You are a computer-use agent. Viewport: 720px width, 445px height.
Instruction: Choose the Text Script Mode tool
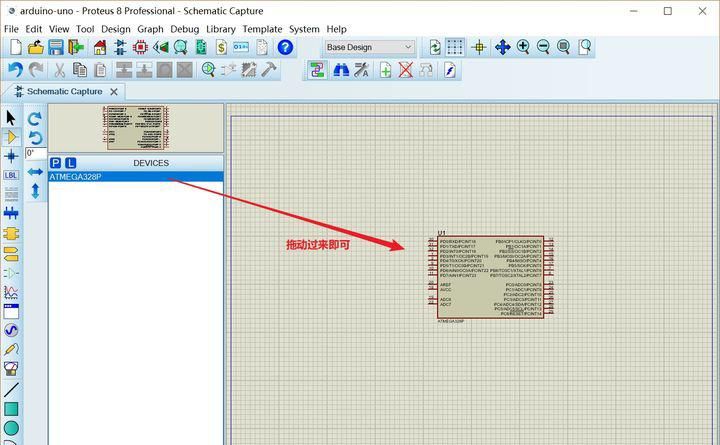point(11,194)
